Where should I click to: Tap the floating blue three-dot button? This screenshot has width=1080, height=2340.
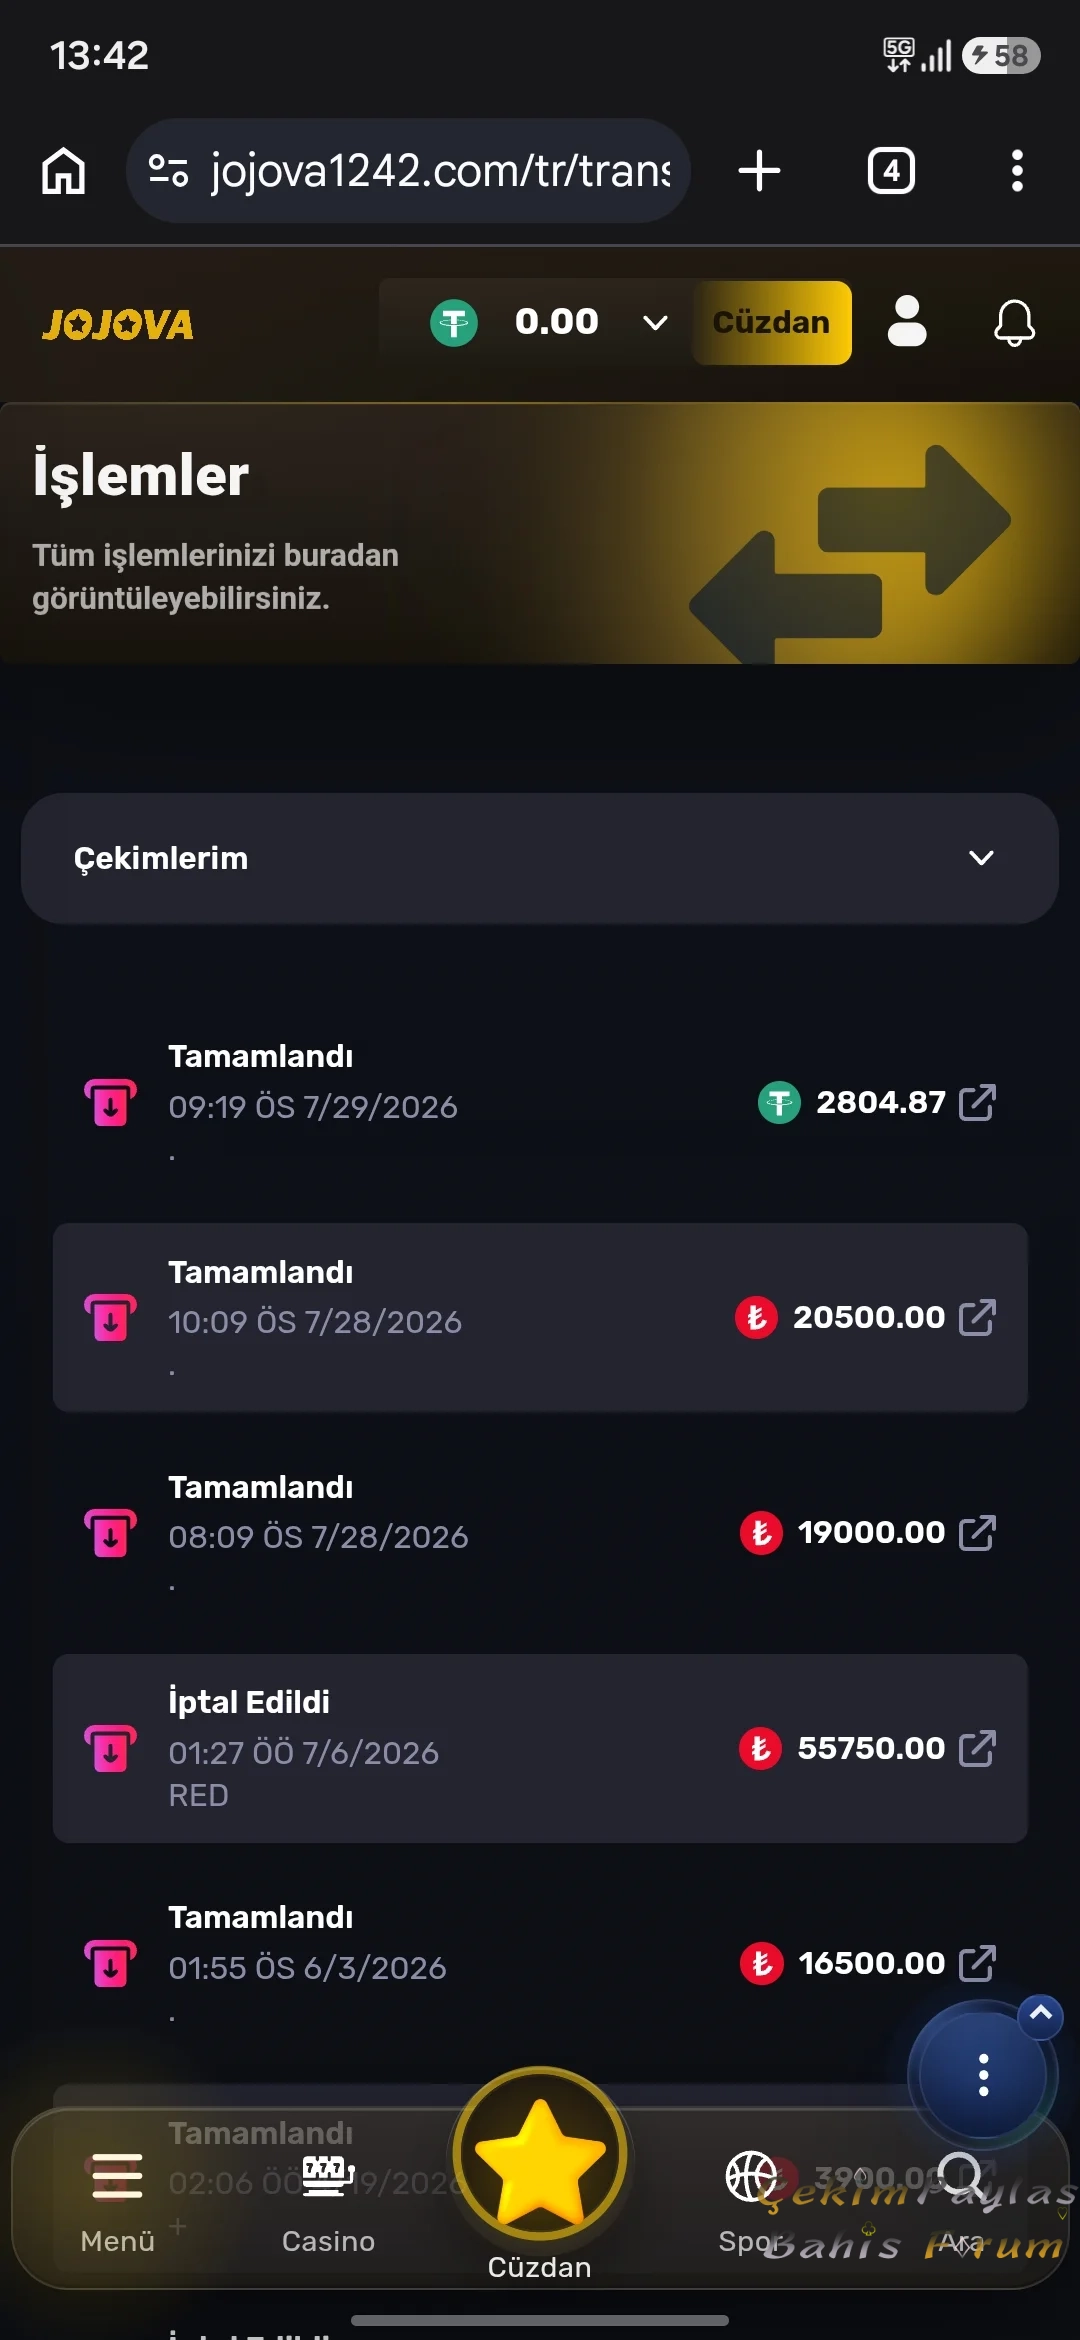(x=983, y=2075)
